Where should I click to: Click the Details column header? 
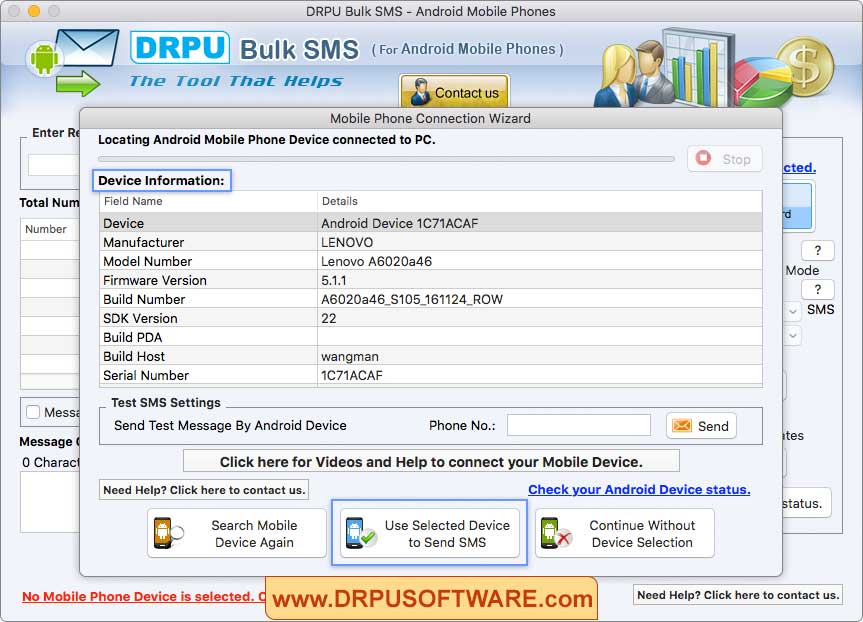tap(539, 201)
